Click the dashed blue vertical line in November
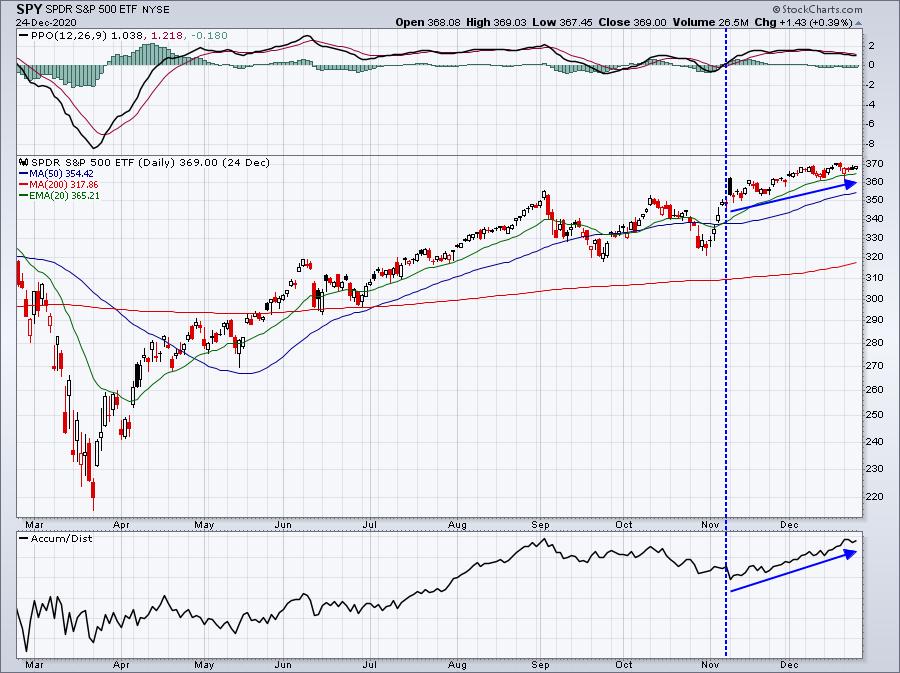This screenshot has width=900, height=673. coord(727,344)
